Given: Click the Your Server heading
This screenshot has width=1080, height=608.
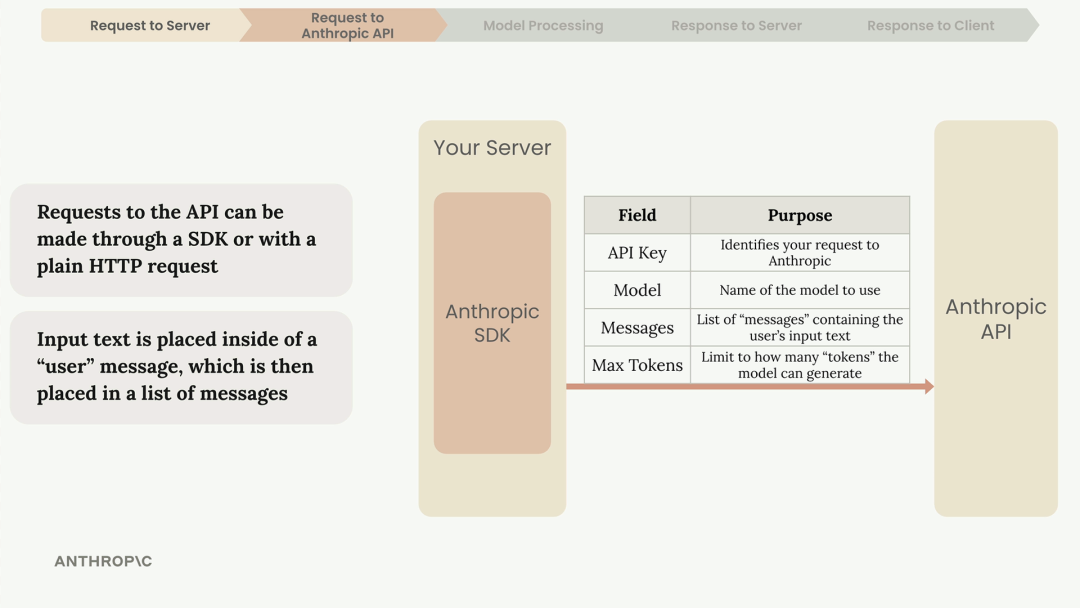Looking at the screenshot, I should click(x=492, y=148).
